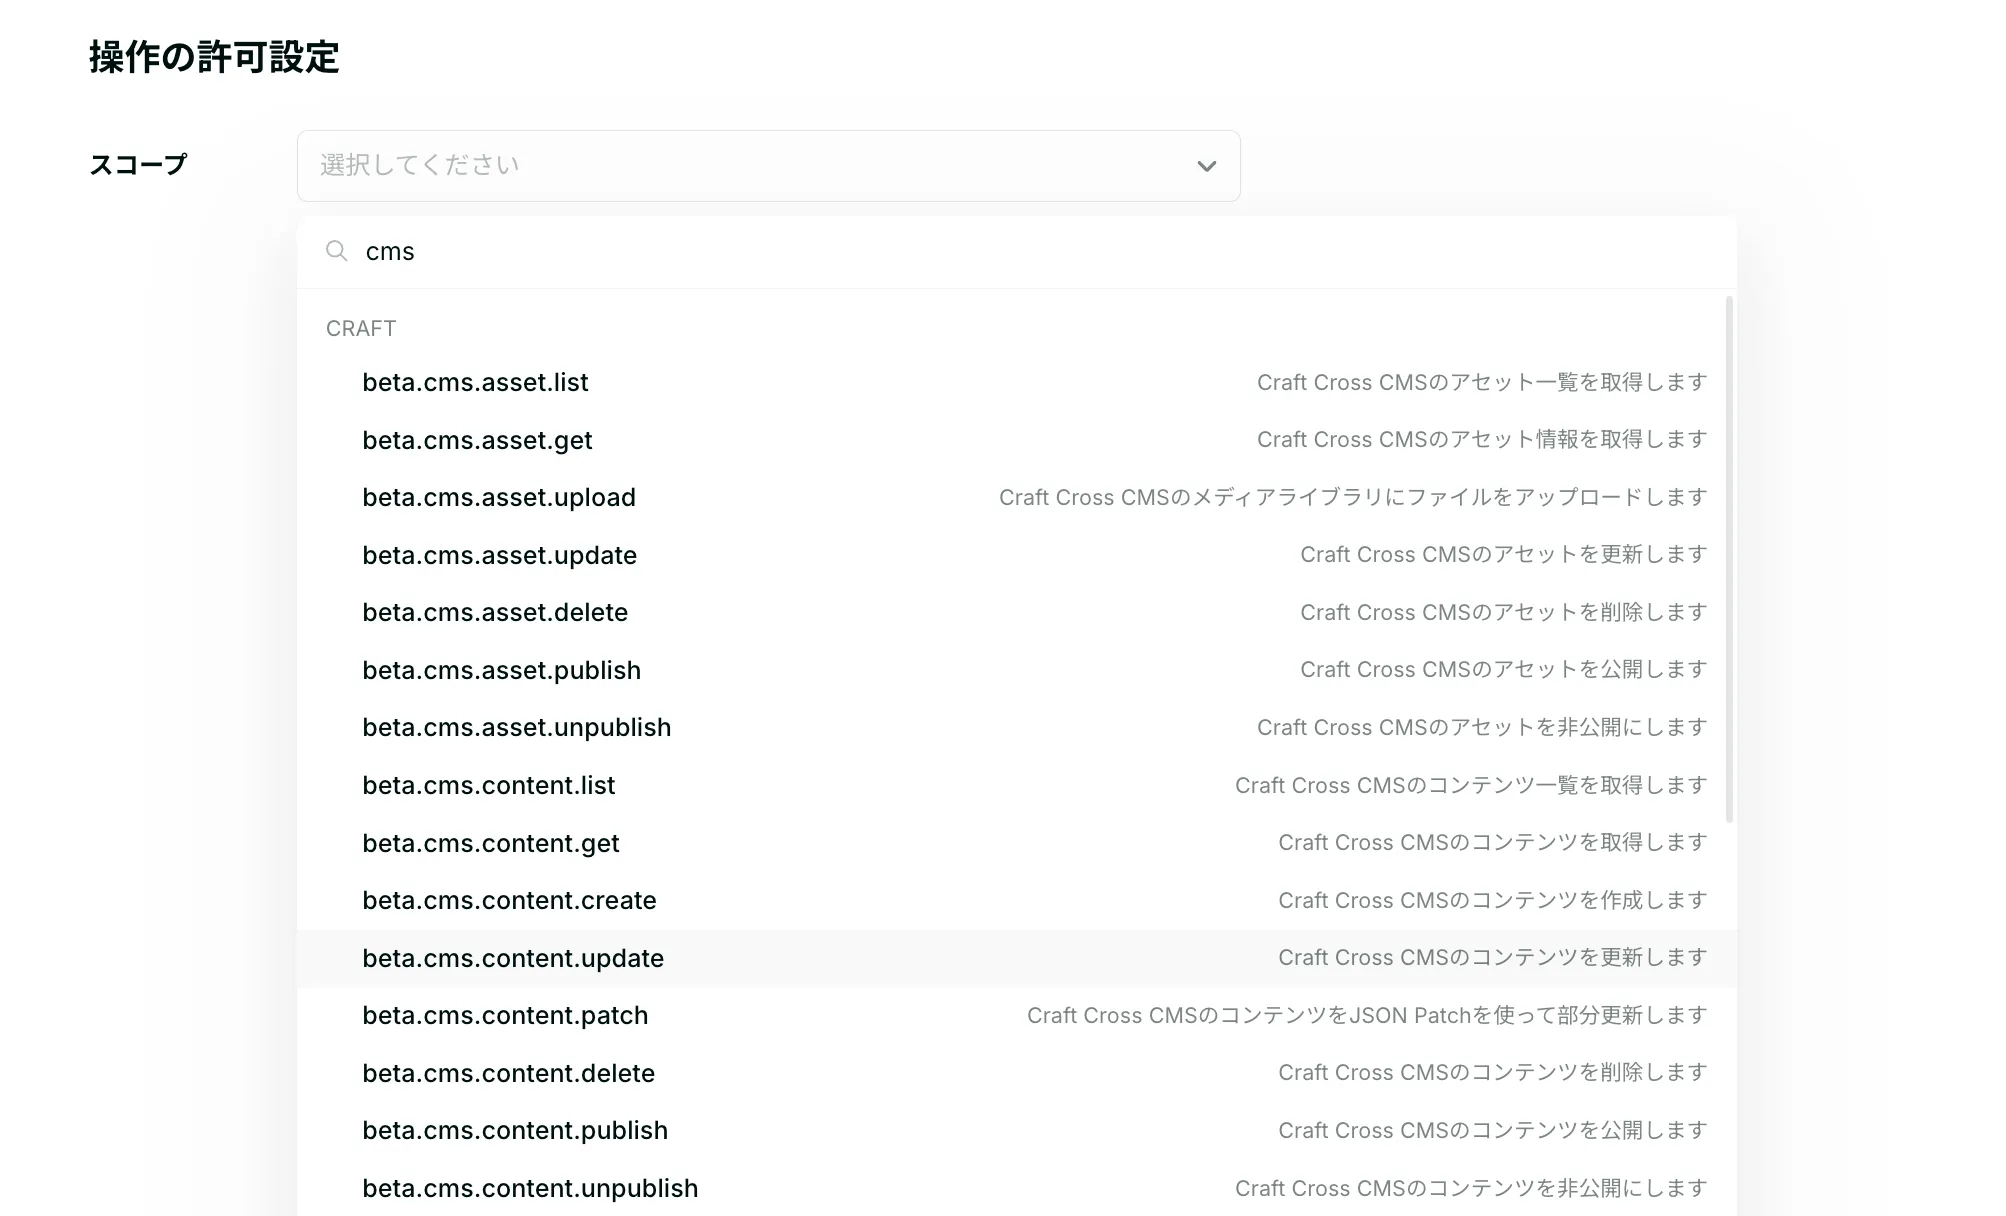This screenshot has width=2006, height=1216.
Task: Click the search magnifier icon
Action: coord(337,251)
